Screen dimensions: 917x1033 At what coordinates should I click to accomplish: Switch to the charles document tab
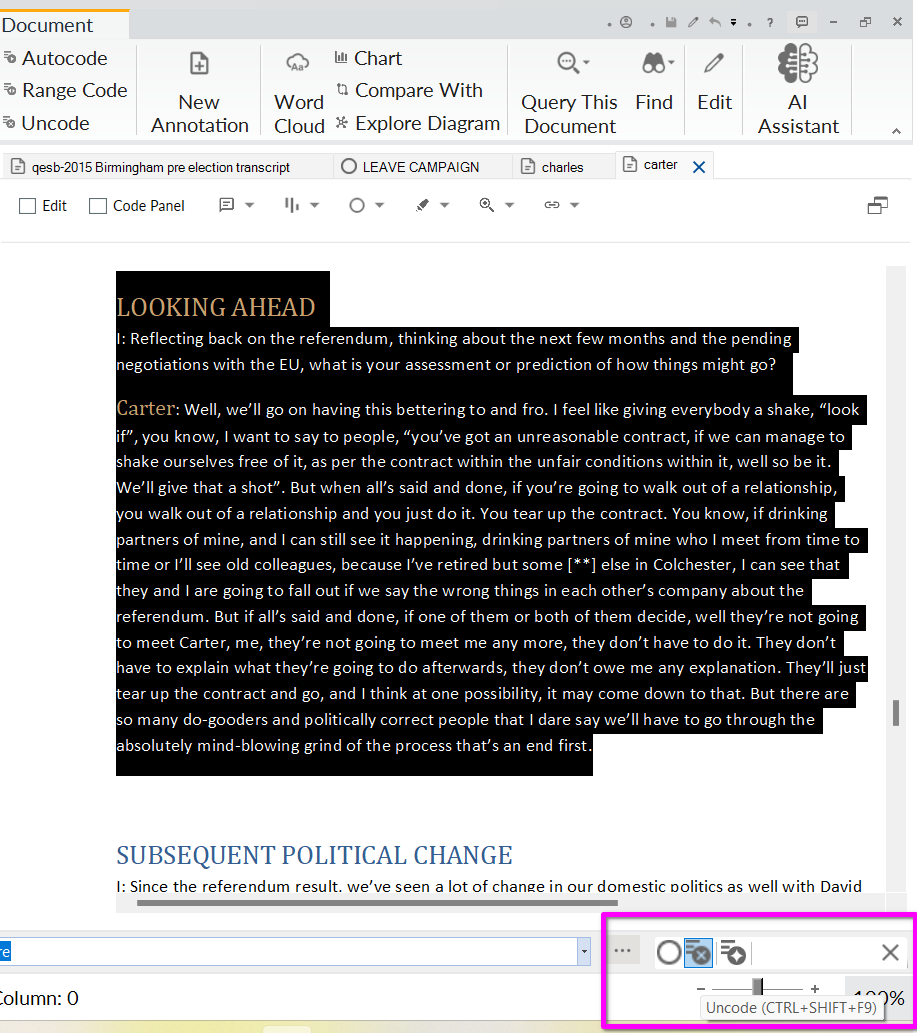[x=561, y=167]
